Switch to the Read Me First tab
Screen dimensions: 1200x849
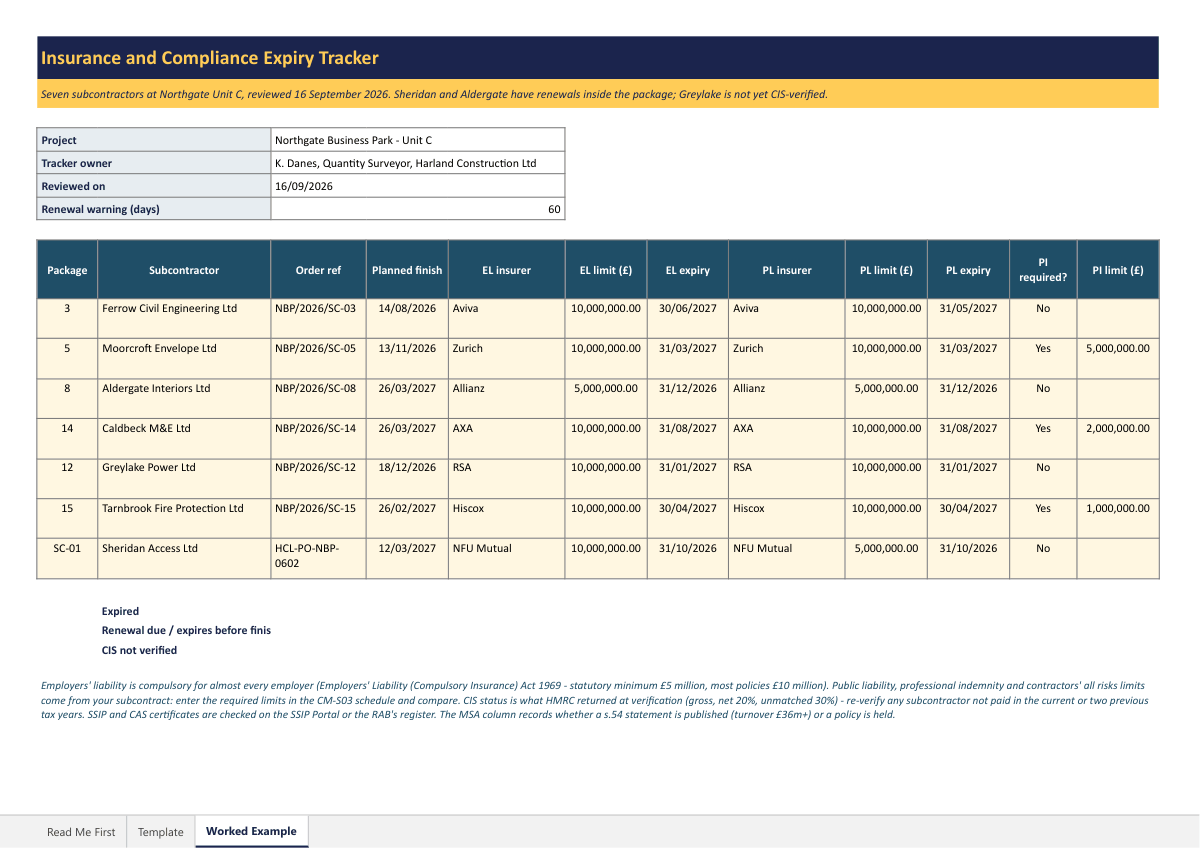pyautogui.click(x=81, y=832)
